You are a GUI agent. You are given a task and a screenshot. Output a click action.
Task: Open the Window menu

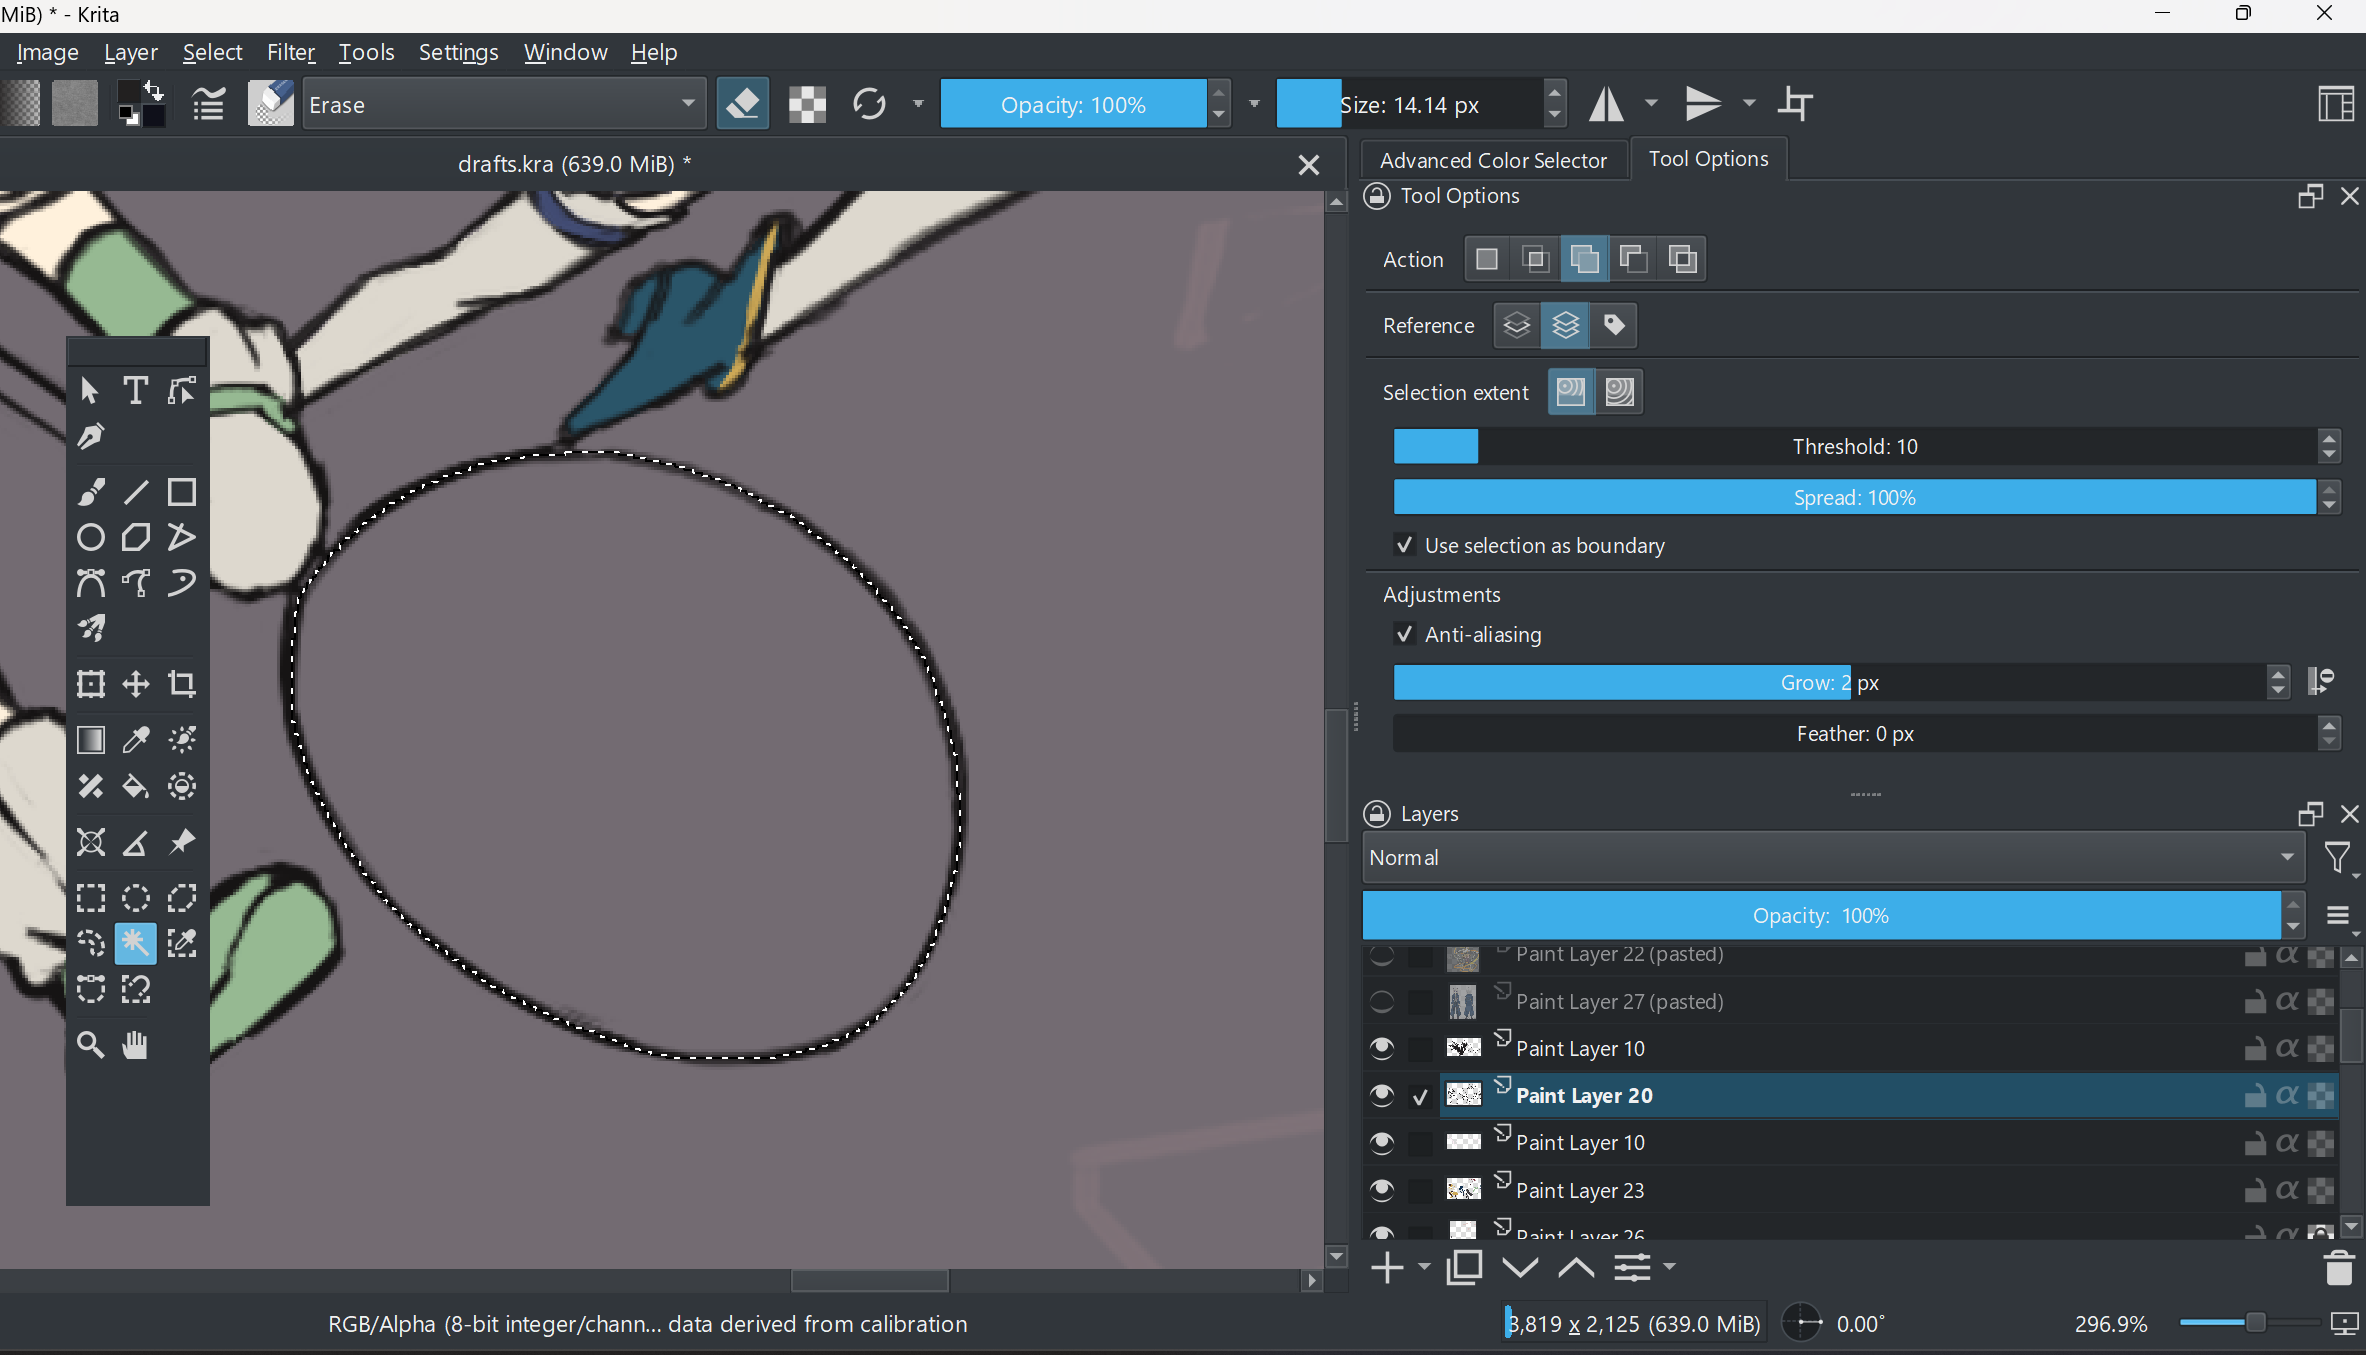pyautogui.click(x=566, y=52)
